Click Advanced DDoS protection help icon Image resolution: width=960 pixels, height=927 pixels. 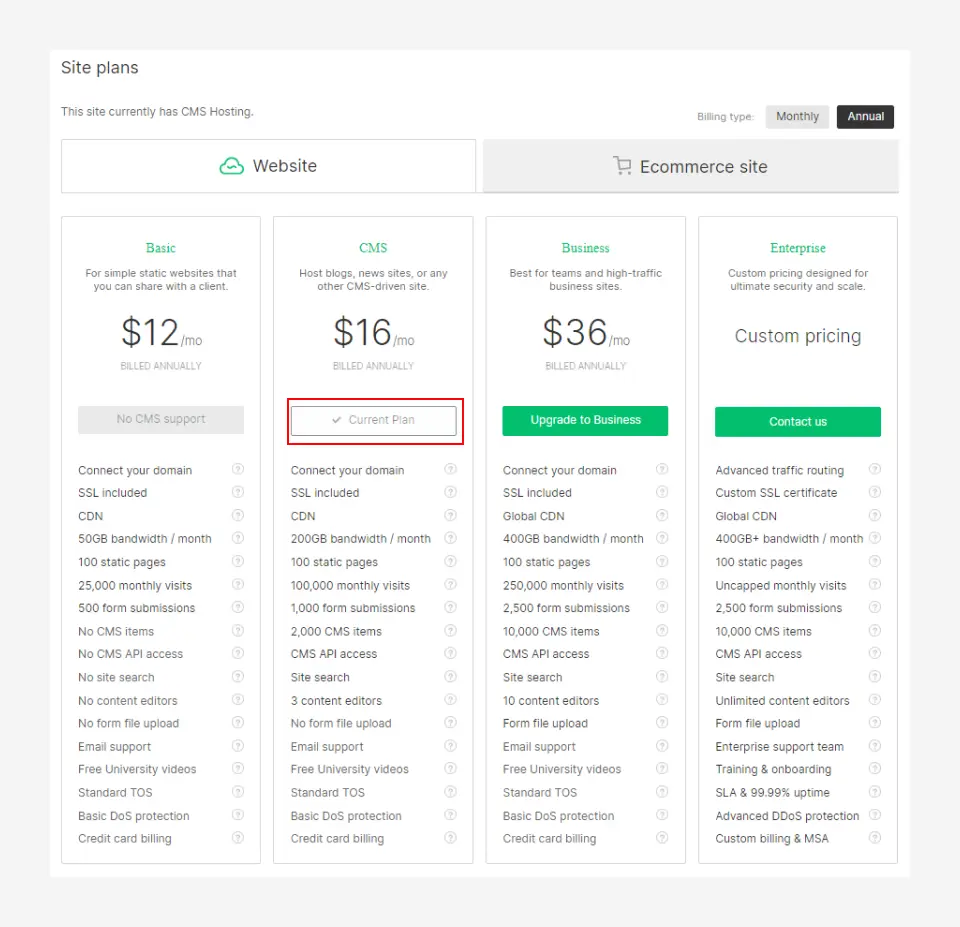(x=874, y=816)
